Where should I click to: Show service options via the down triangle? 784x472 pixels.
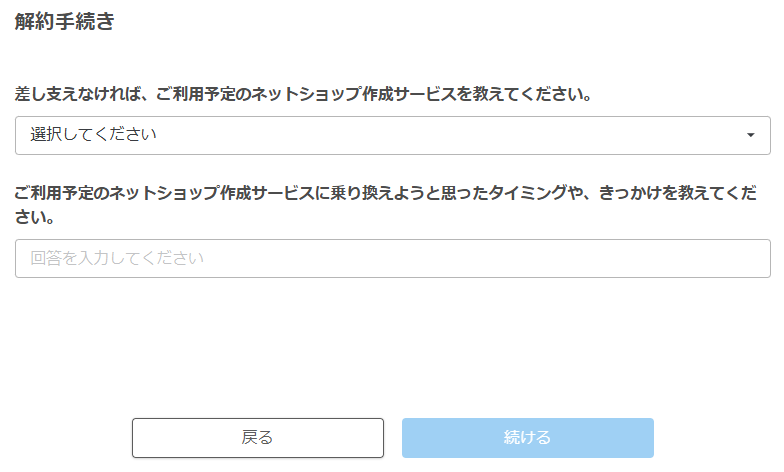click(x=751, y=136)
